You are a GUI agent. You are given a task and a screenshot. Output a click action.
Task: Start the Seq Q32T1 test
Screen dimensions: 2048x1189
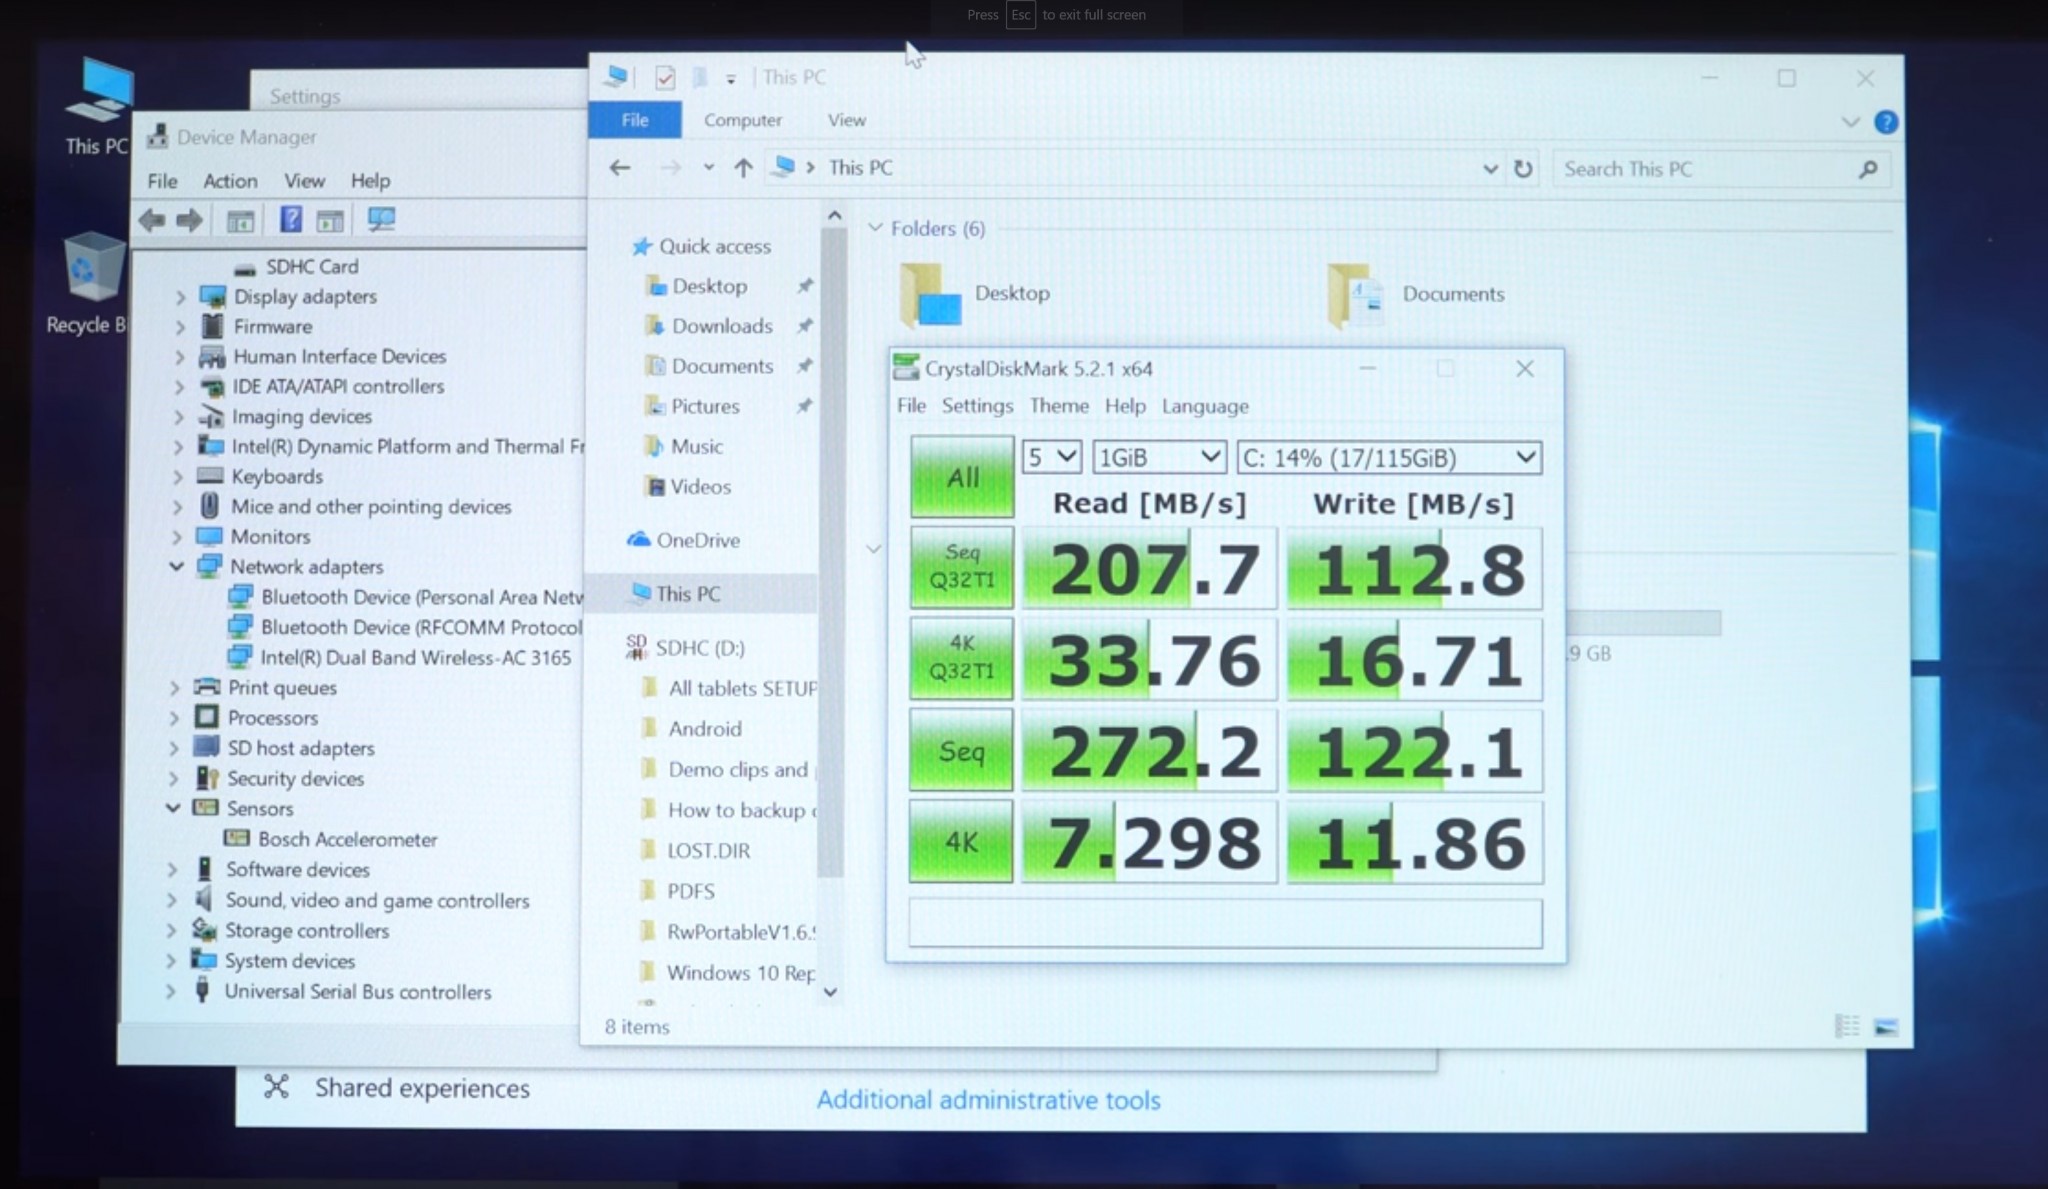pyautogui.click(x=961, y=567)
